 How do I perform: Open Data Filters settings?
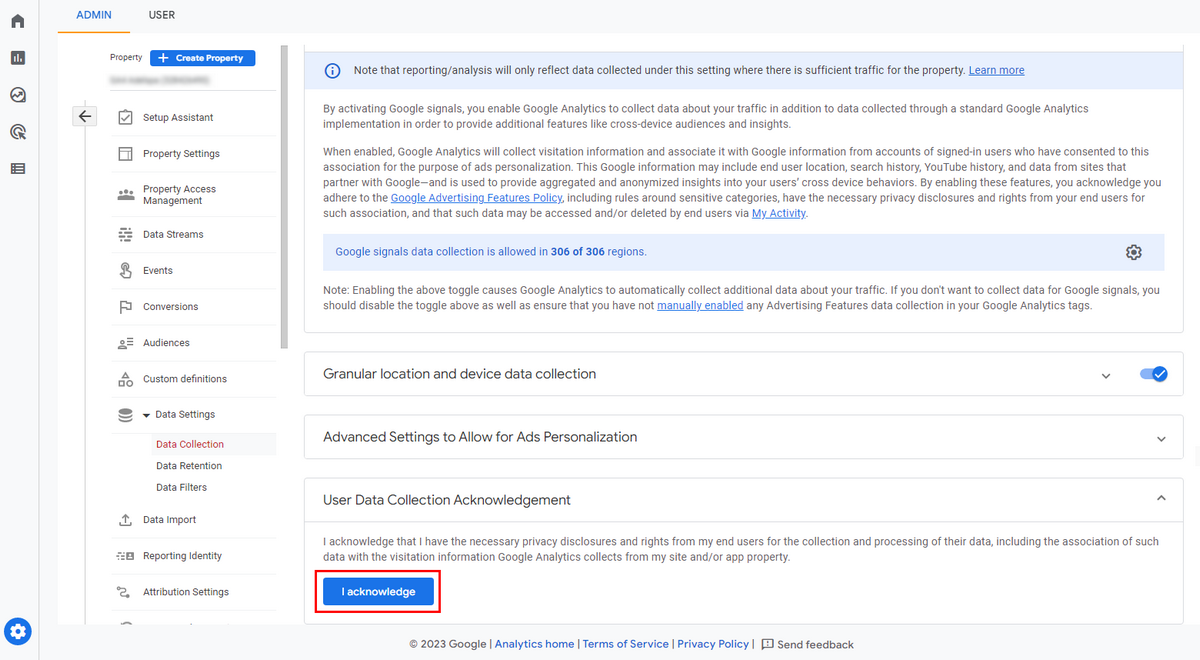181,488
